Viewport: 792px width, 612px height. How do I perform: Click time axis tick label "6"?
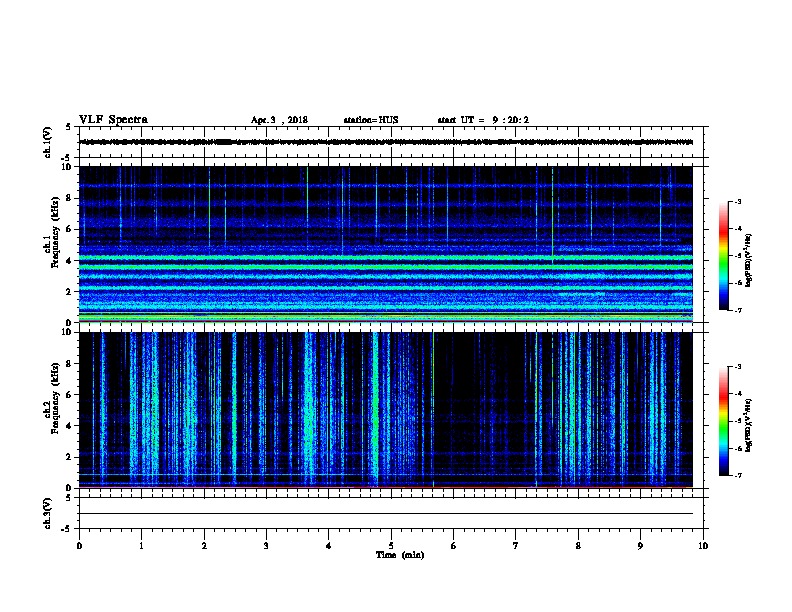[454, 546]
